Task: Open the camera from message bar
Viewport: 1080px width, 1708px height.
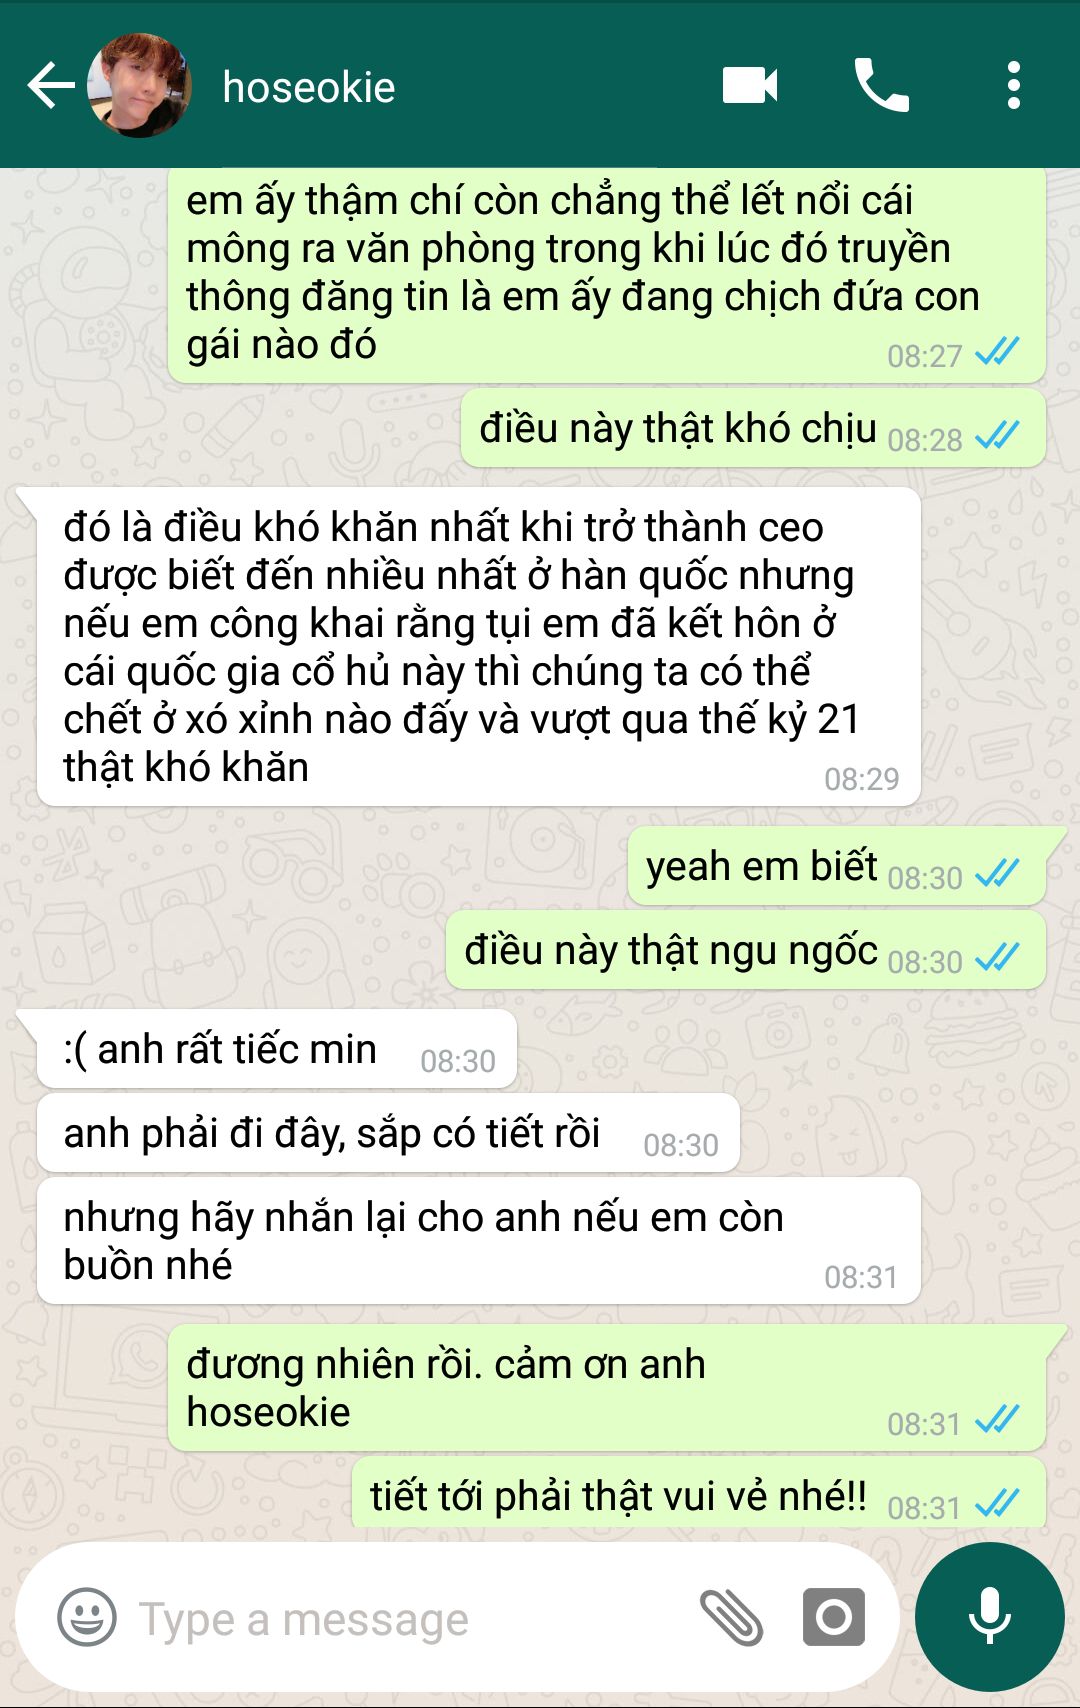Action: pyautogui.click(x=833, y=1617)
